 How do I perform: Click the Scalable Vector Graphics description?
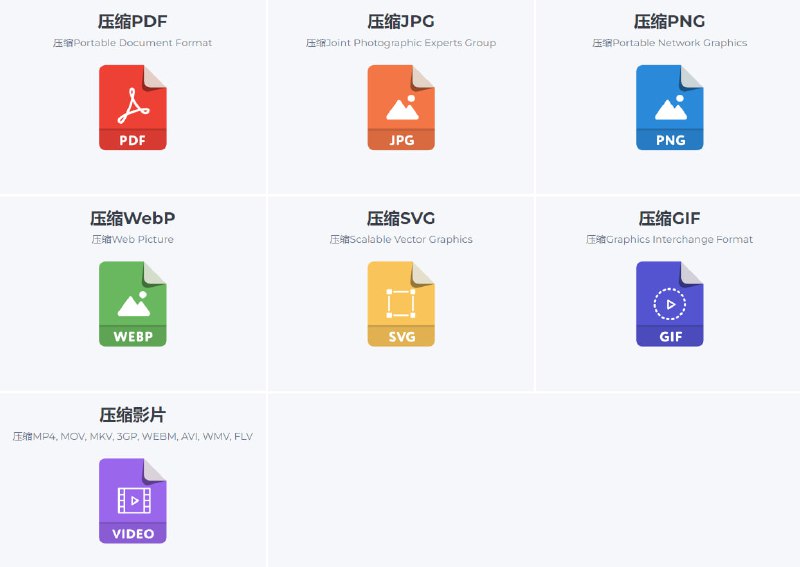[401, 240]
